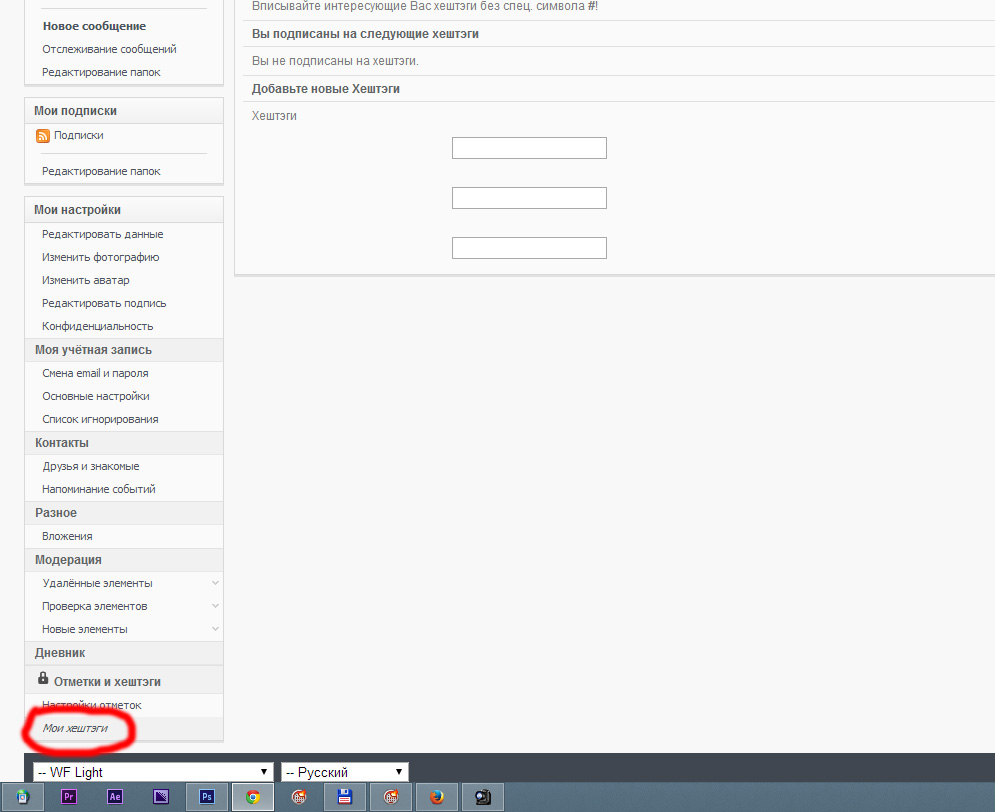
Task: Open the blue floppy disk taskbar app
Action: click(x=345, y=797)
